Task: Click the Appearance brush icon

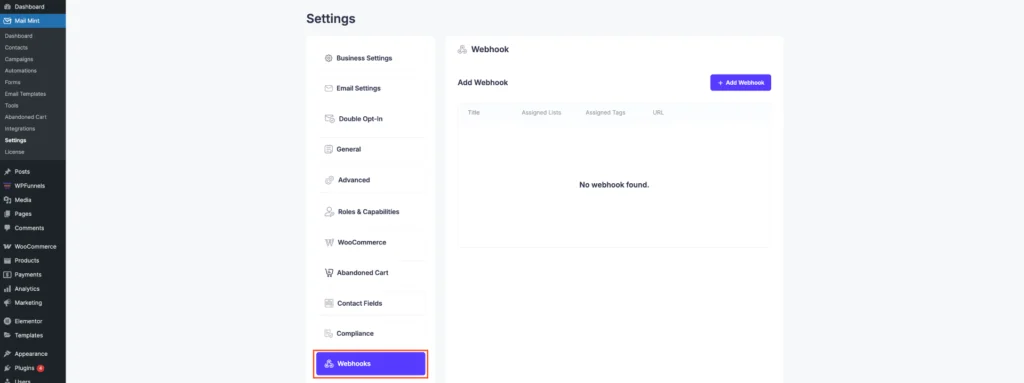Action: pos(7,354)
